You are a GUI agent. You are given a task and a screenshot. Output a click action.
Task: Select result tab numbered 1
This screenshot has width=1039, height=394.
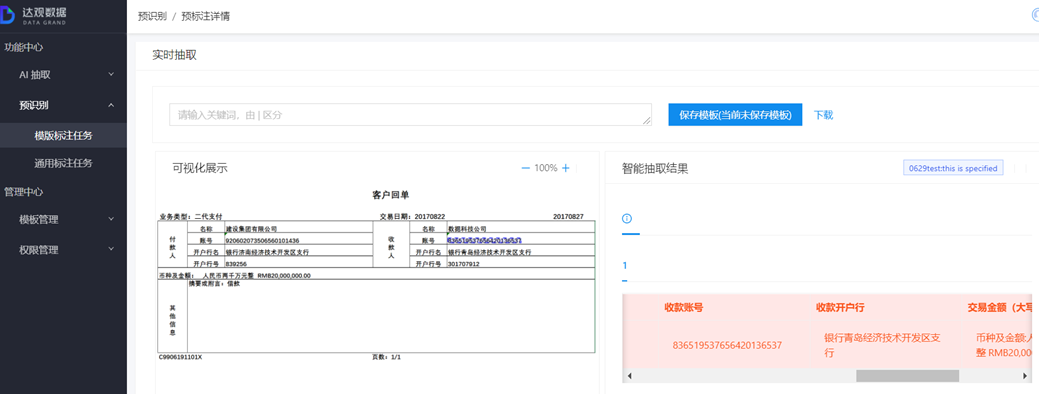pyautogui.click(x=624, y=266)
